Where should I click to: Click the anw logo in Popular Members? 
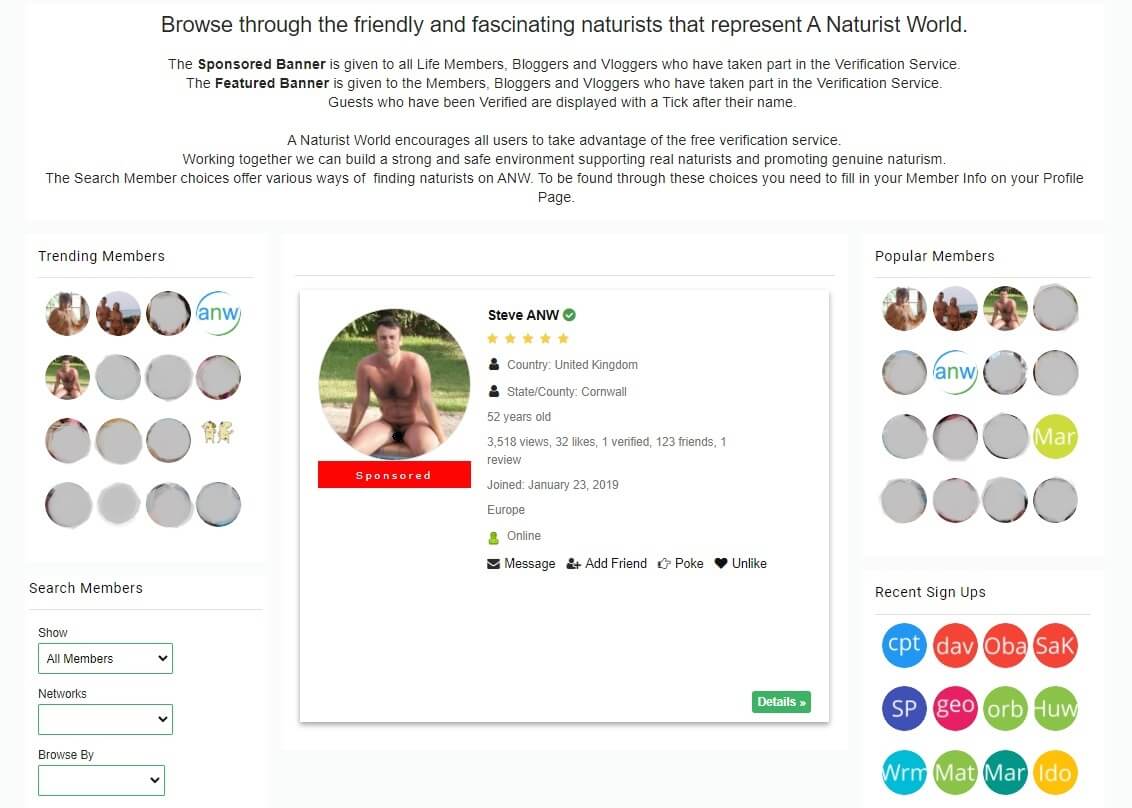pyautogui.click(x=954, y=372)
